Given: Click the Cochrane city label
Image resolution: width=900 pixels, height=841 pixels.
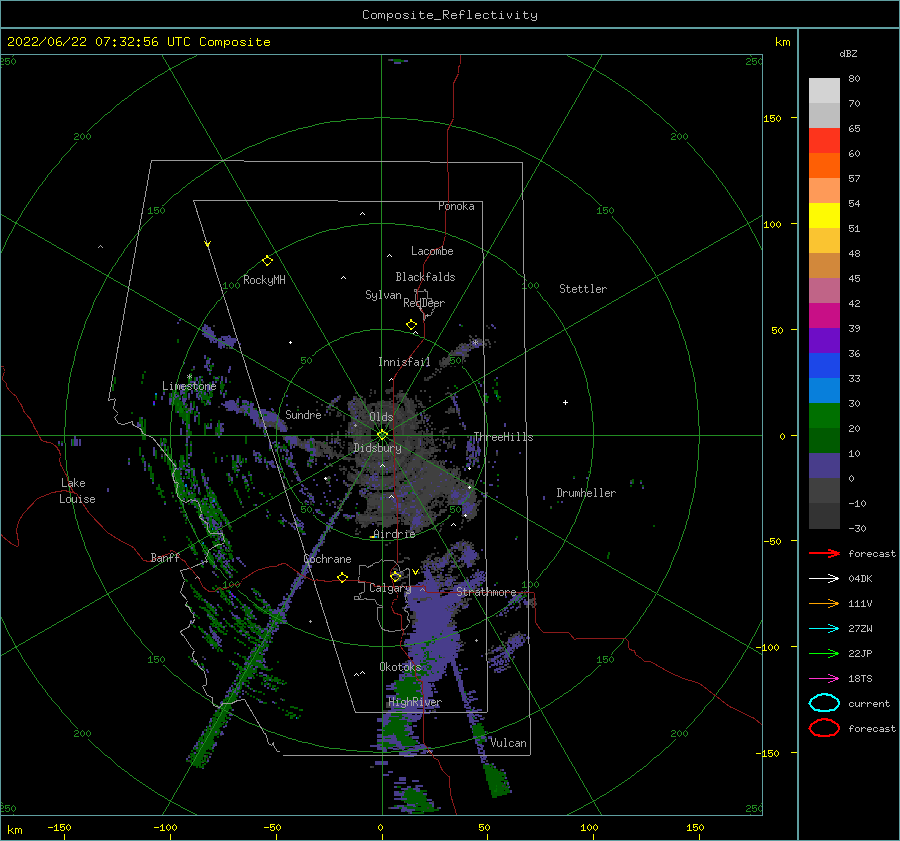Looking at the screenshot, I should pyautogui.click(x=327, y=559).
